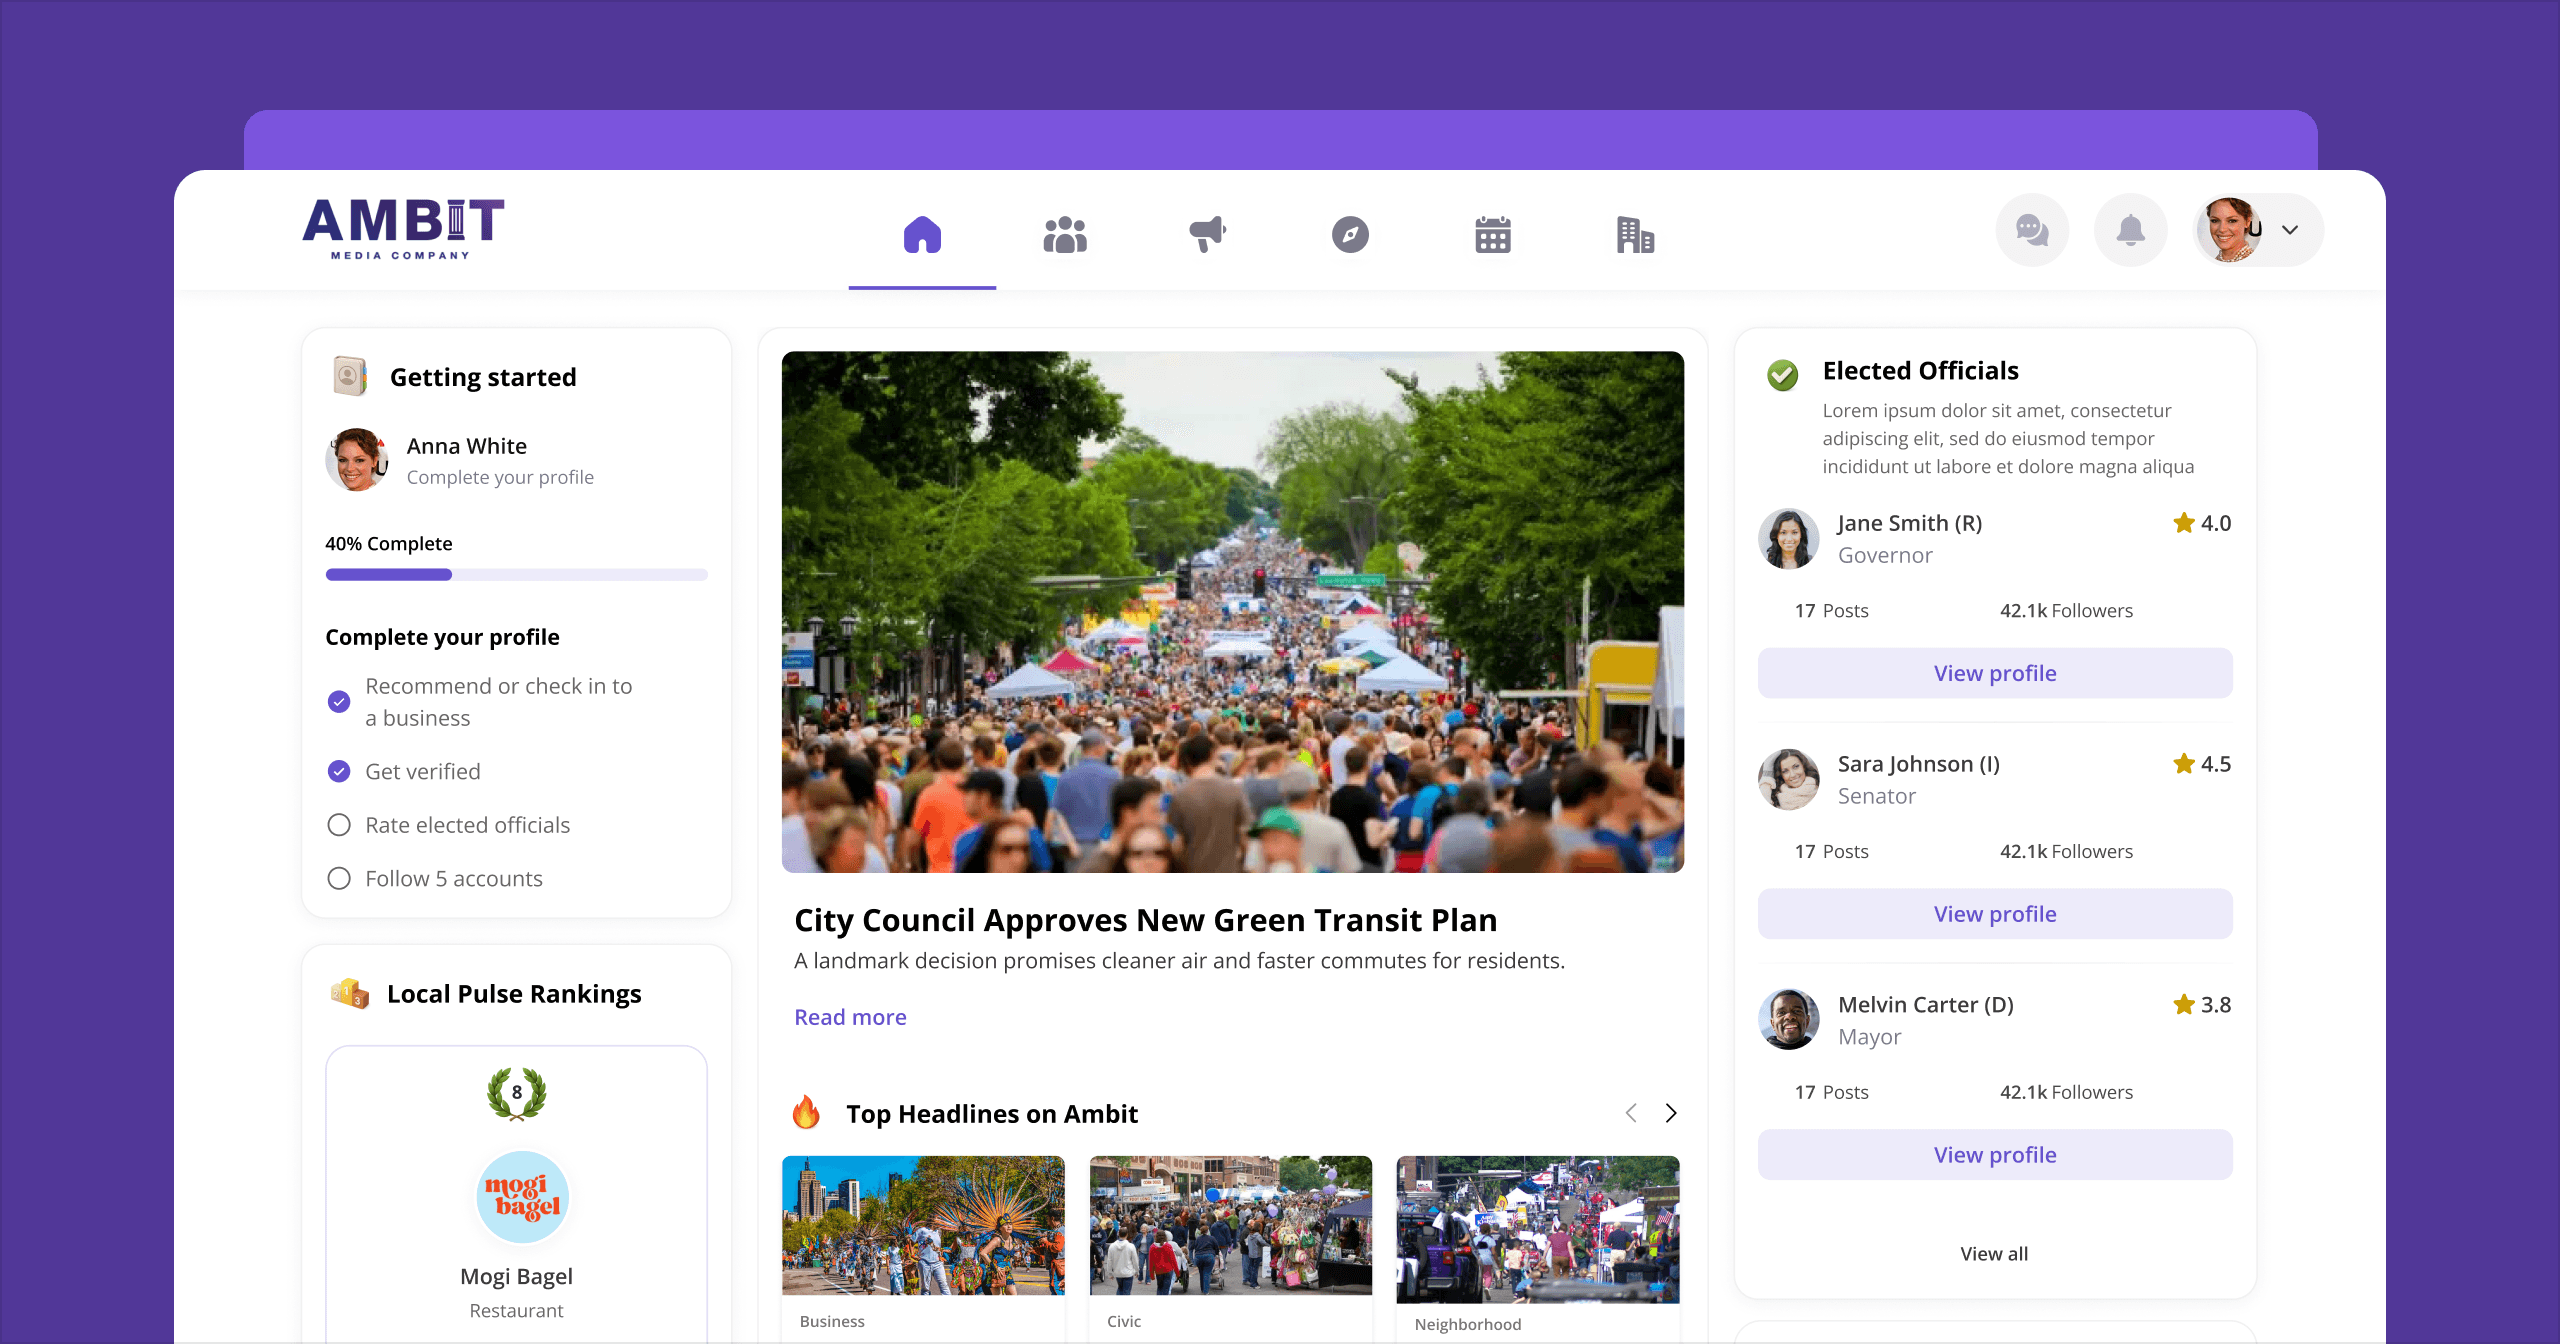Image resolution: width=2560 pixels, height=1344 pixels.
Task: Toggle the 'Get verified' checkmark
Action: [x=339, y=771]
